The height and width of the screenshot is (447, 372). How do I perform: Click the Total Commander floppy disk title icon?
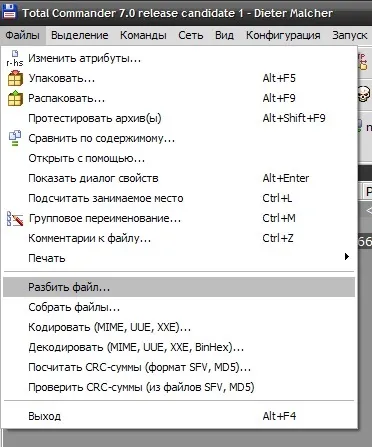(9, 11)
